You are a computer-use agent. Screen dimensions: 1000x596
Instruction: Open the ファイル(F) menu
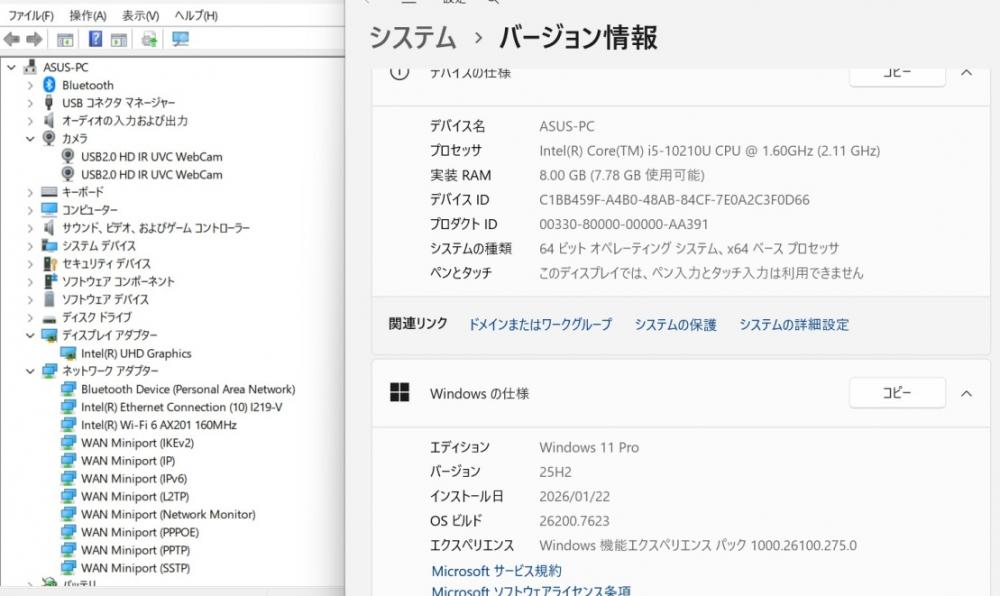click(31, 16)
